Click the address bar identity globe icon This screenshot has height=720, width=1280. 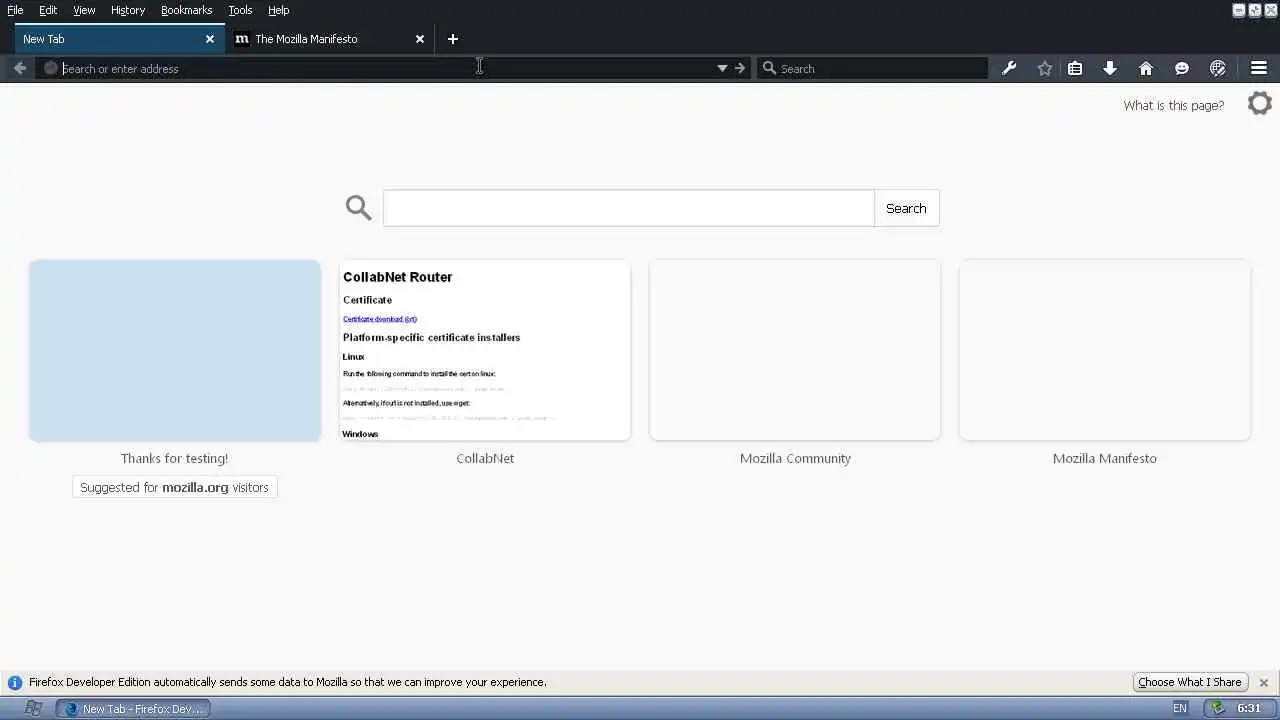coord(51,68)
